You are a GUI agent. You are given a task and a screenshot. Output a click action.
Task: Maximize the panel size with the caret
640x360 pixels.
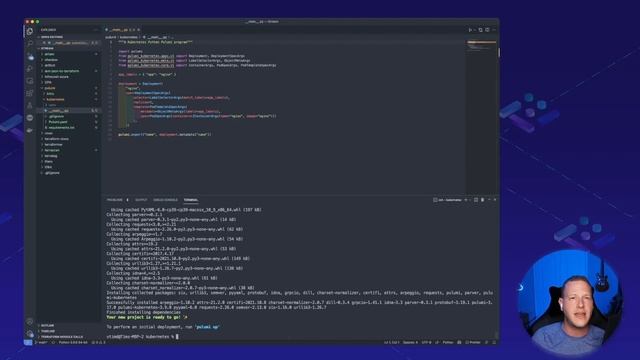tap(489, 200)
